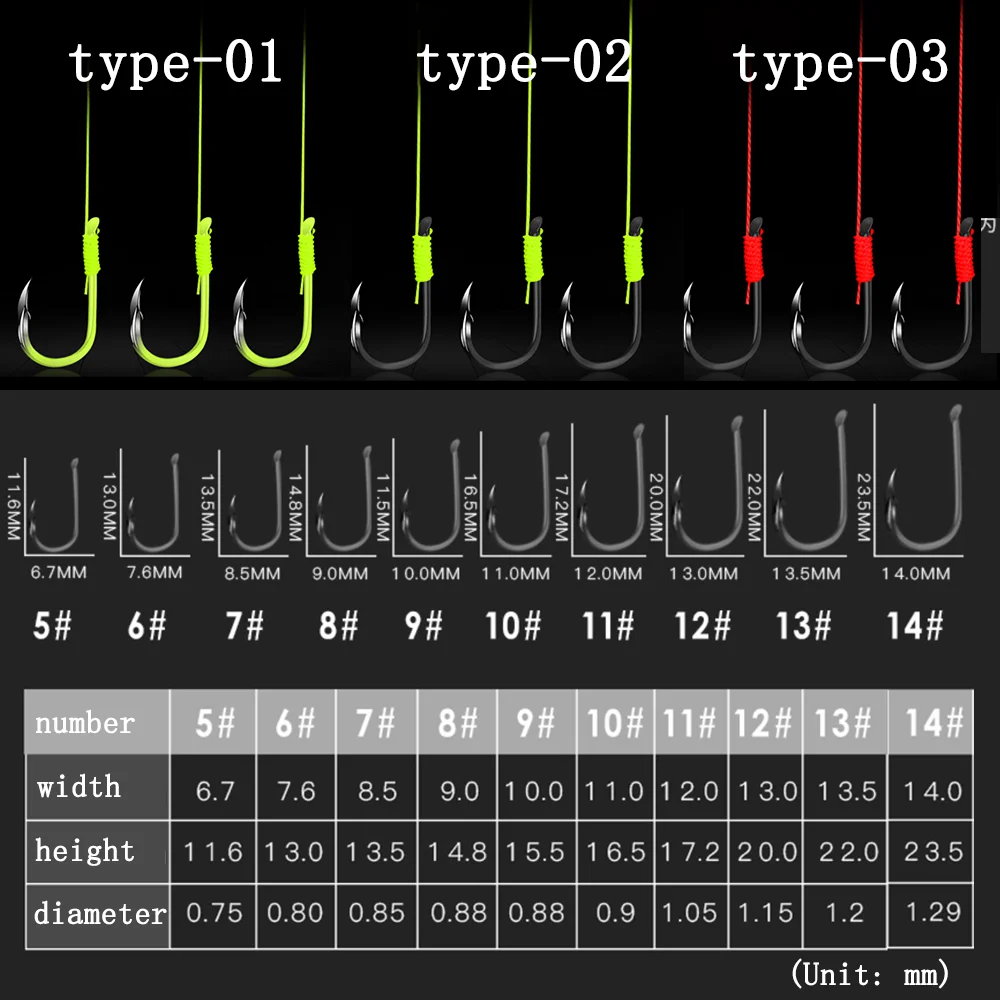Image resolution: width=1000 pixels, height=1000 pixels.
Task: Click the vertical 11.6MM height label
Action: [x=13, y=506]
